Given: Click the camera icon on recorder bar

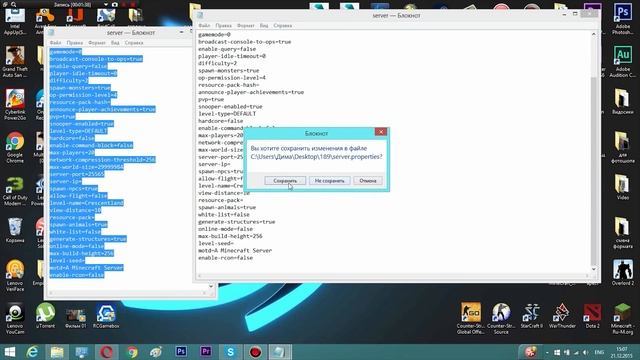Looking at the screenshot, I should coord(115,4).
